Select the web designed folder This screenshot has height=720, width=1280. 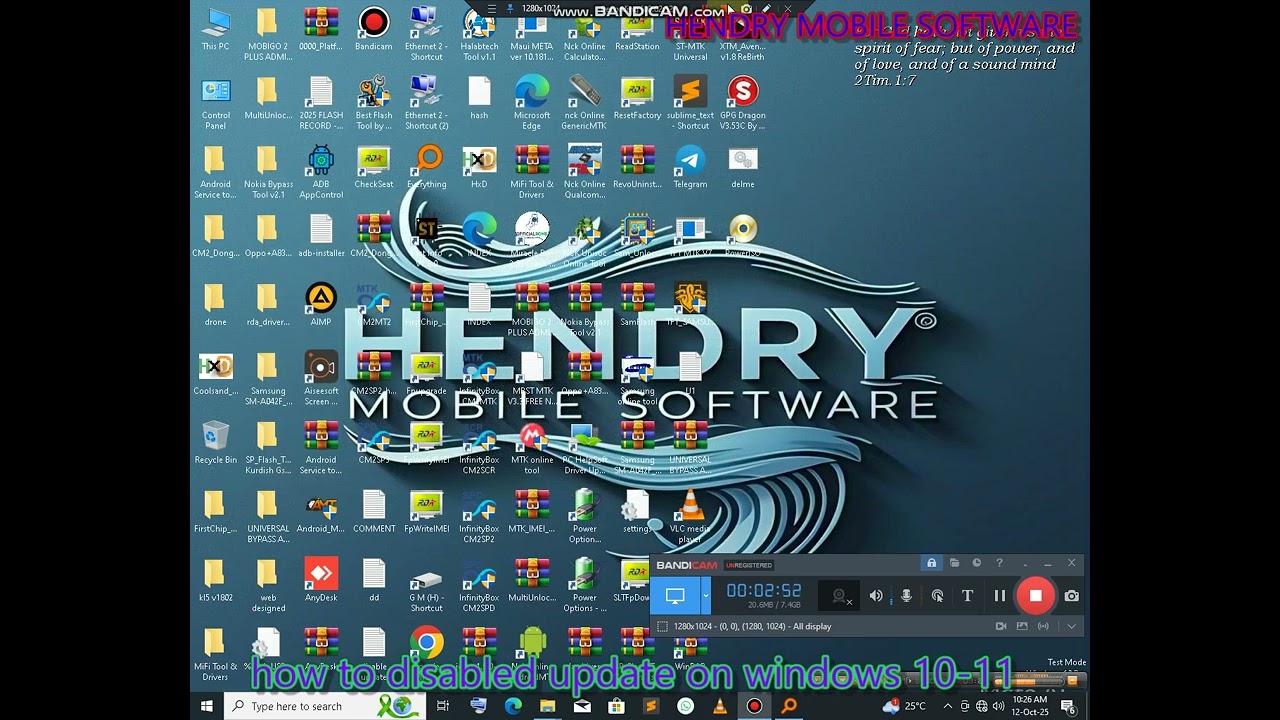(x=268, y=586)
